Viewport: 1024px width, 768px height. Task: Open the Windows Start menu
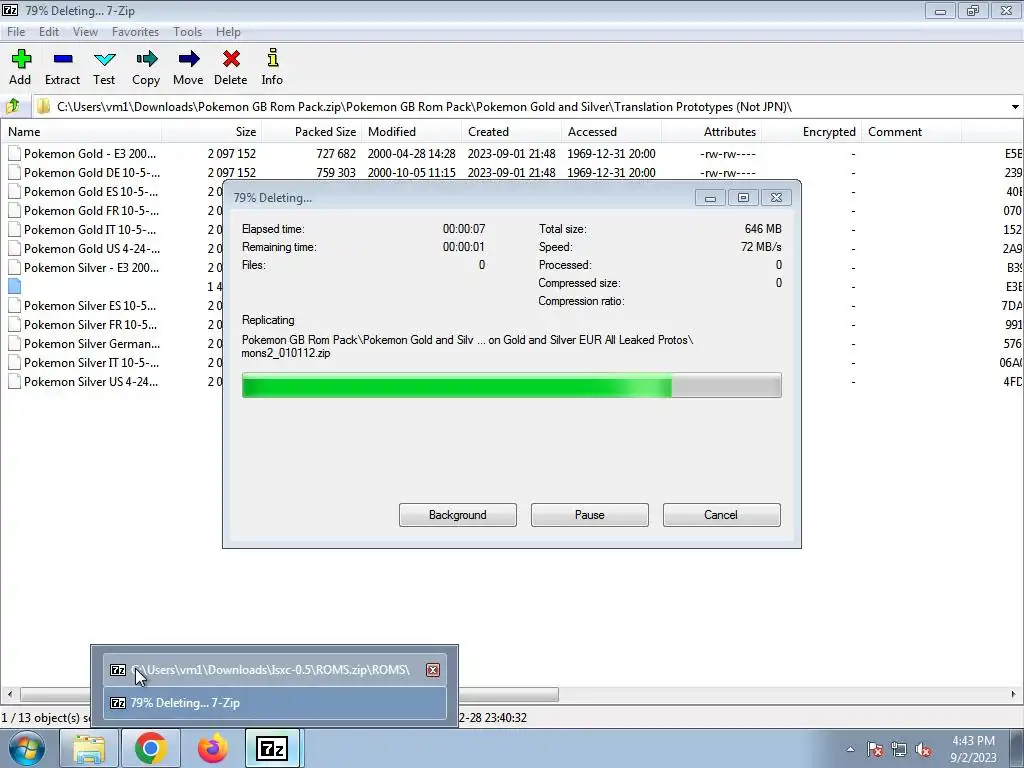(x=26, y=748)
